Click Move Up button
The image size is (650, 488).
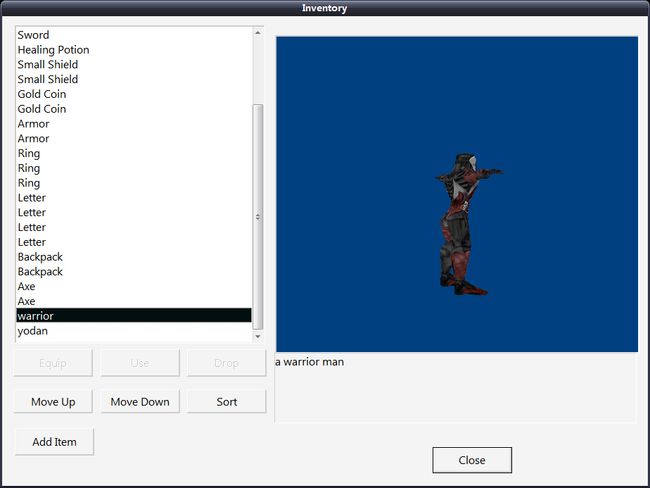[x=53, y=402]
